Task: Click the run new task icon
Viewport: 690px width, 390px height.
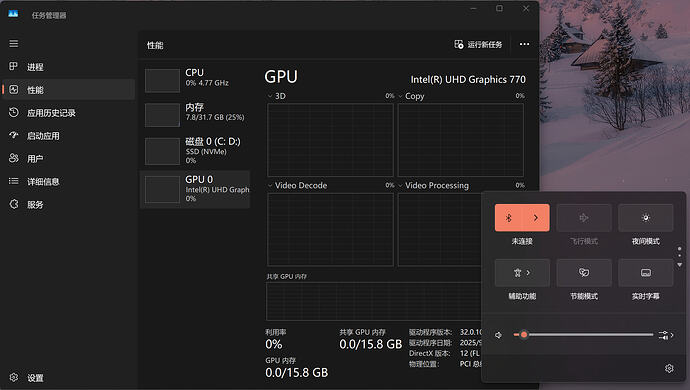Action: [x=459, y=44]
